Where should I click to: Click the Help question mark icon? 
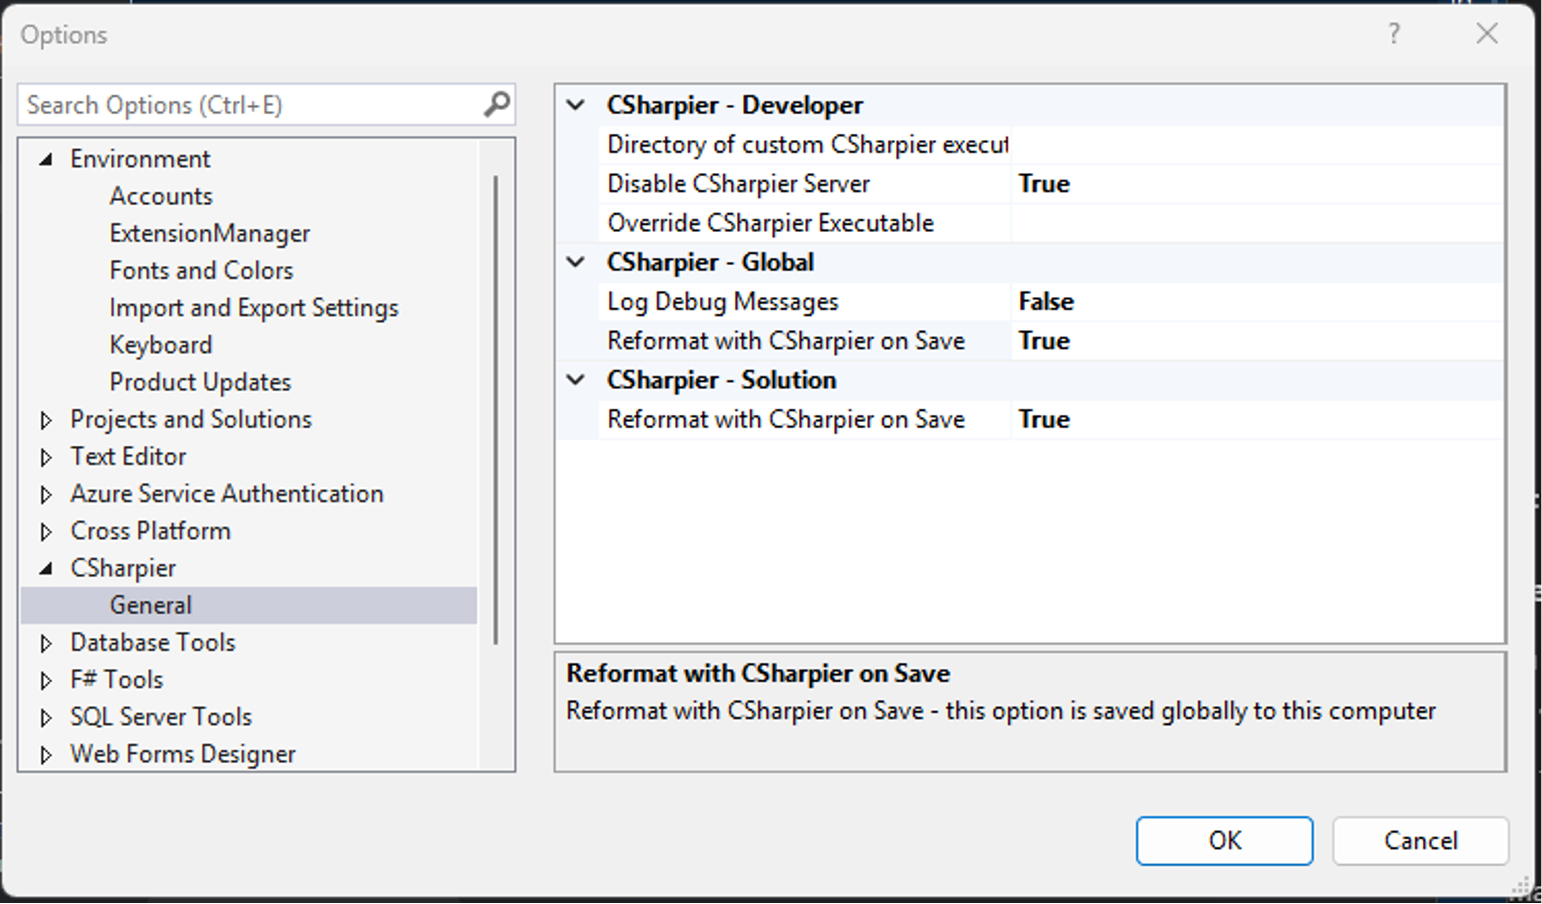point(1393,34)
